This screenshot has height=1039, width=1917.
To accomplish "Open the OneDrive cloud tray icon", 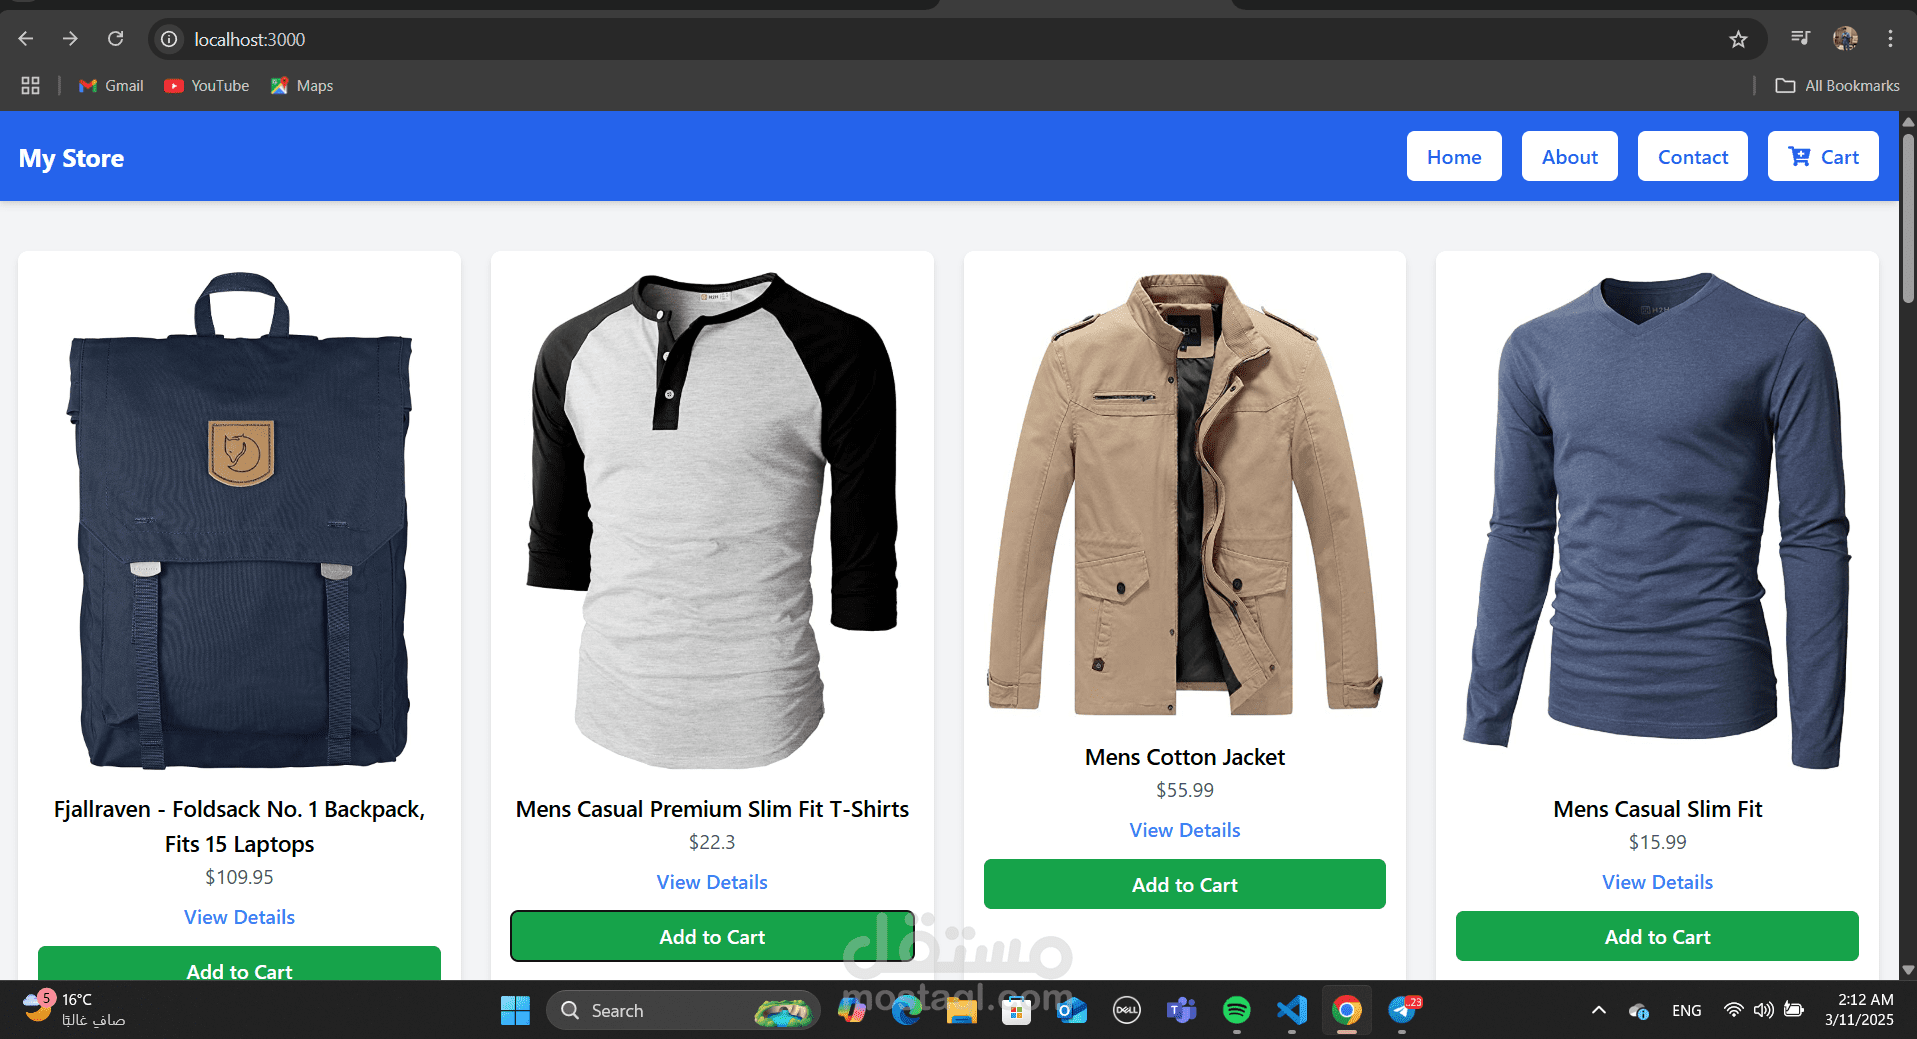I will pyautogui.click(x=1638, y=1011).
